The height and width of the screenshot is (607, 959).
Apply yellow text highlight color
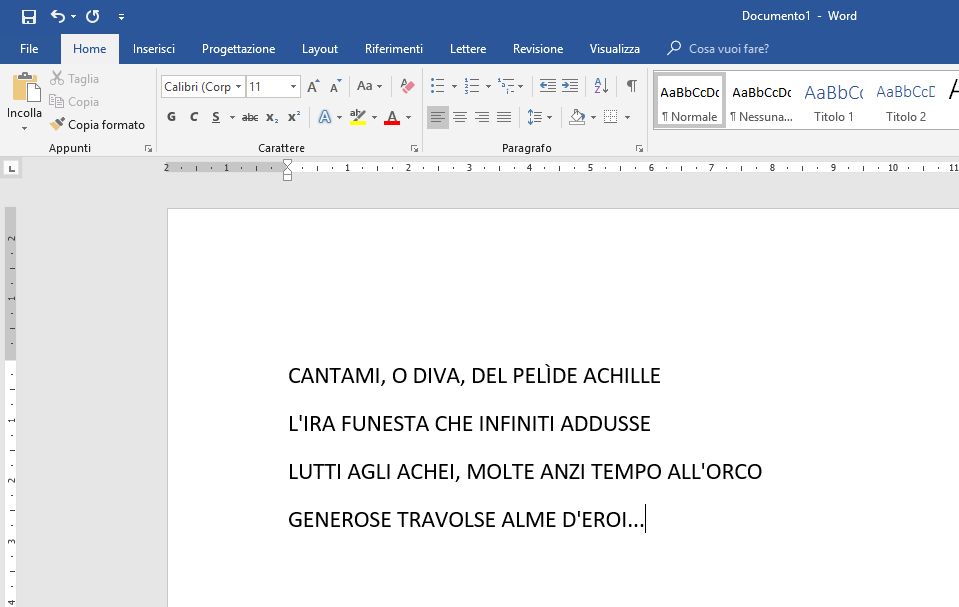click(358, 117)
